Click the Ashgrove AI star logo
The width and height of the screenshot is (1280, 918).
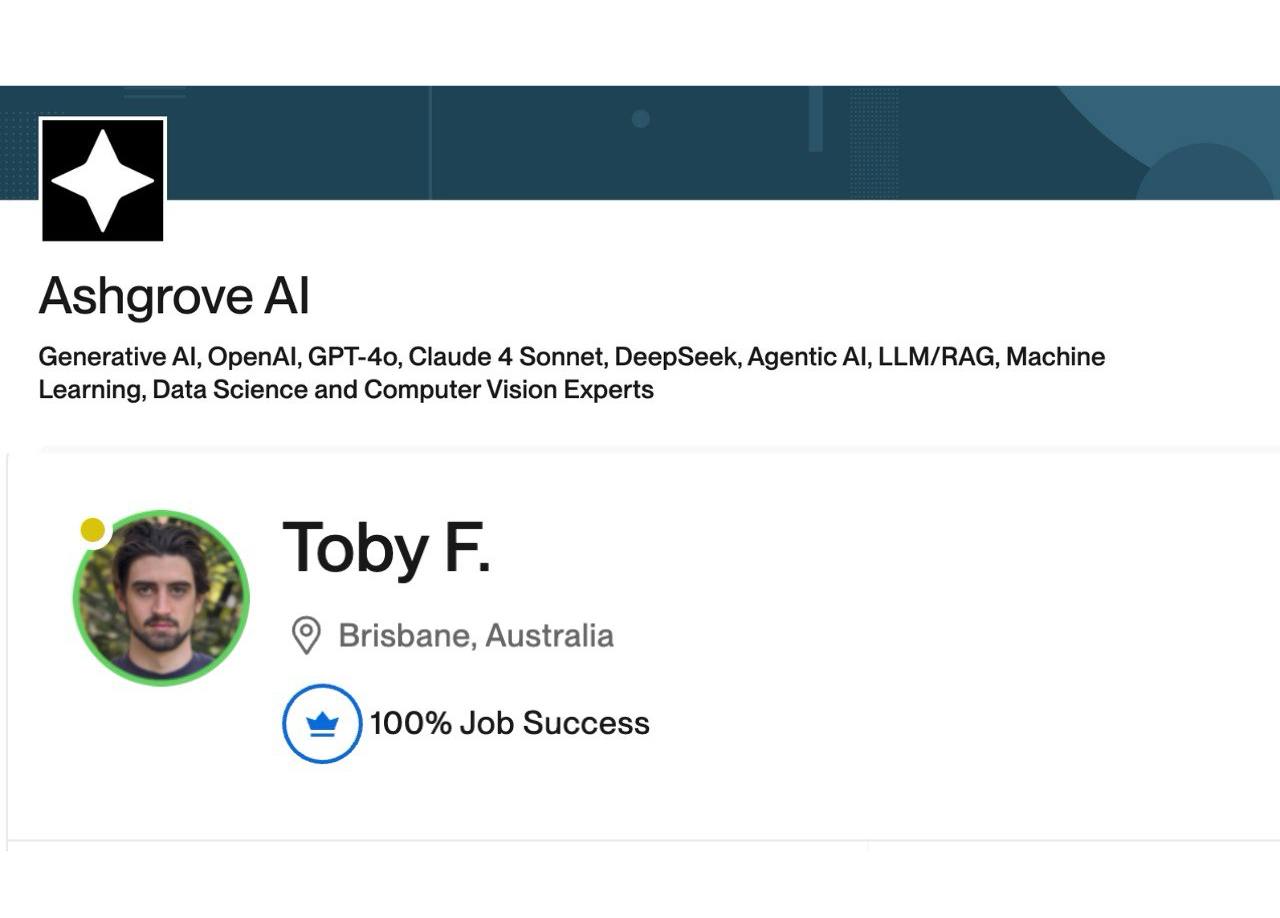pyautogui.click(x=103, y=180)
